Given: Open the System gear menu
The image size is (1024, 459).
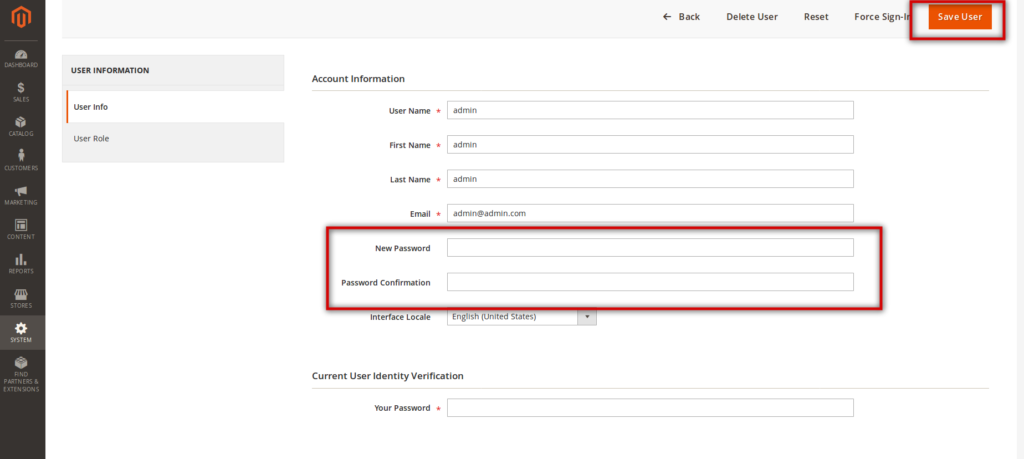Looking at the screenshot, I should [x=21, y=332].
